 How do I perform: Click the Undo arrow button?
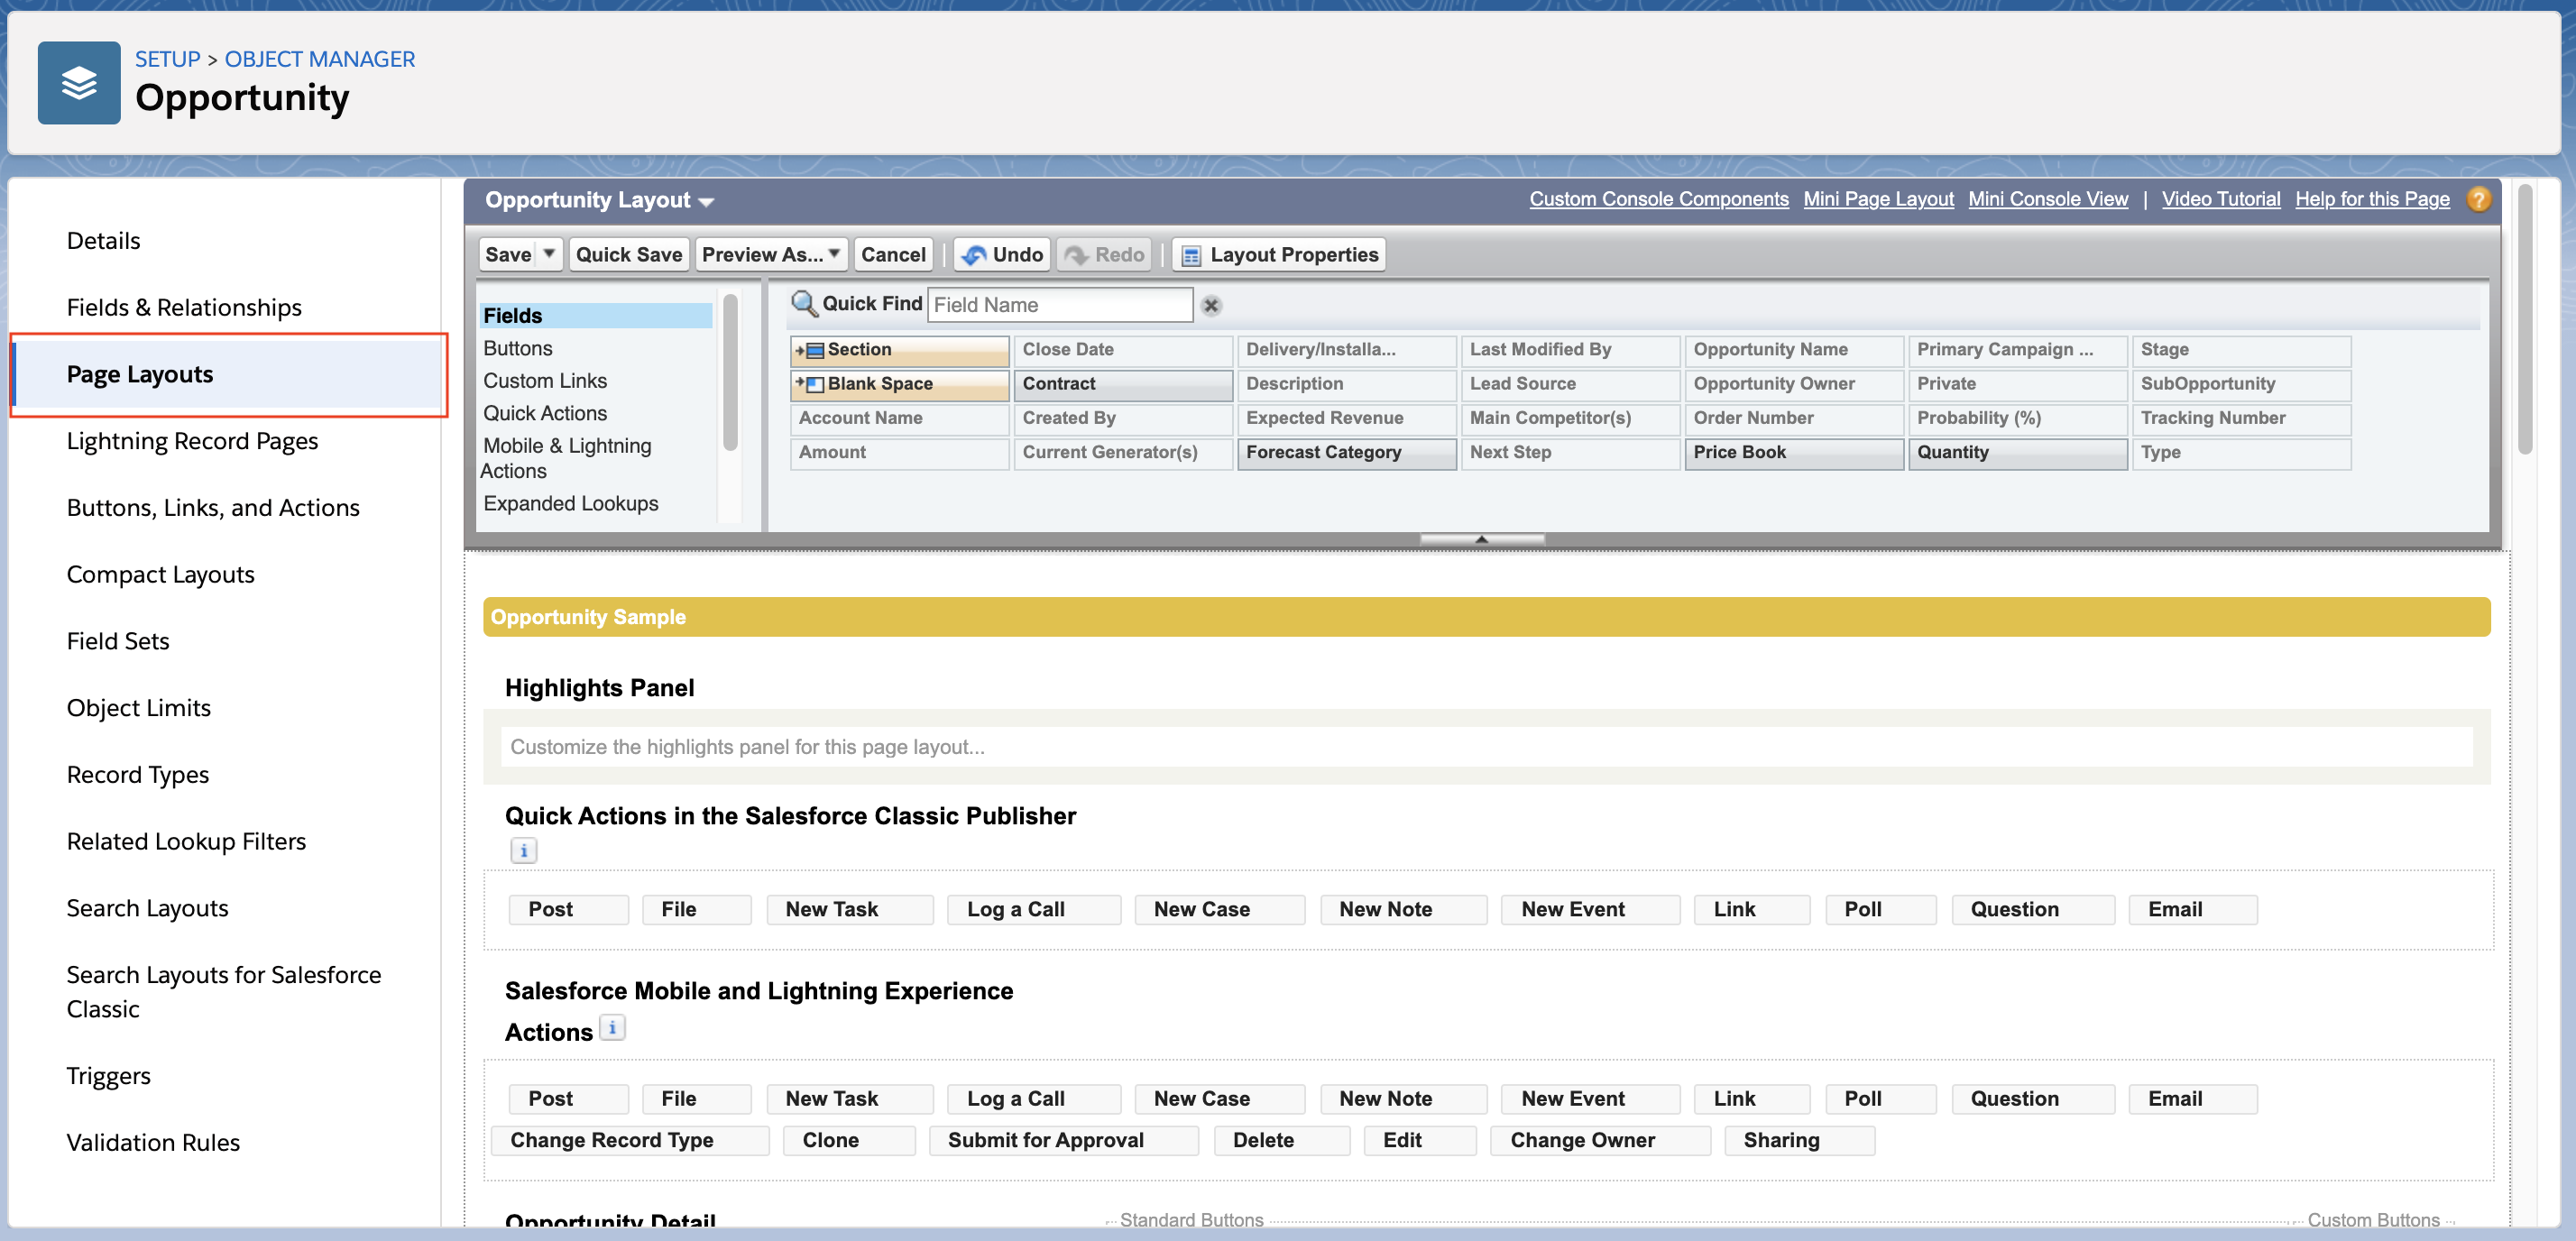[x=1001, y=254]
